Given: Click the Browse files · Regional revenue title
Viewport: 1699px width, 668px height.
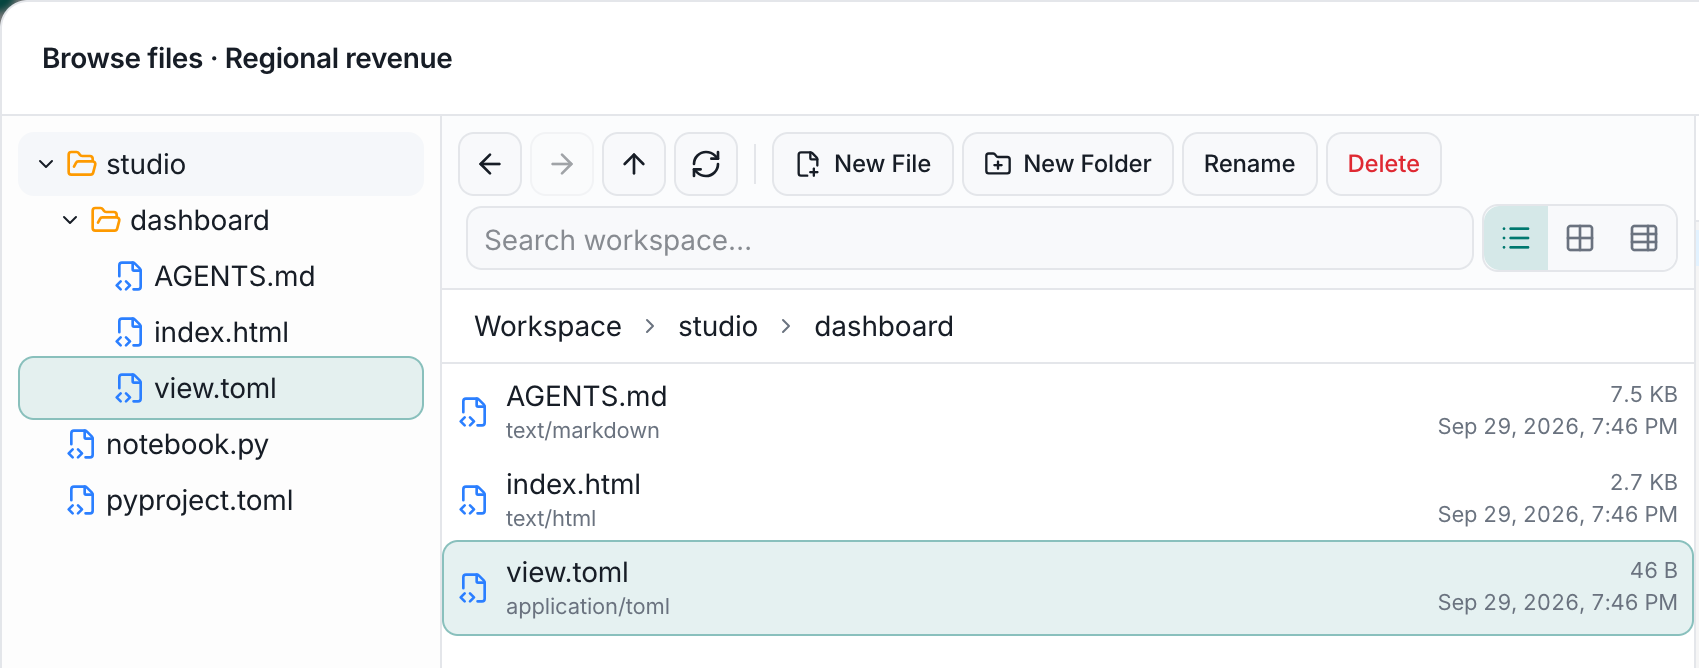Looking at the screenshot, I should pos(247,59).
